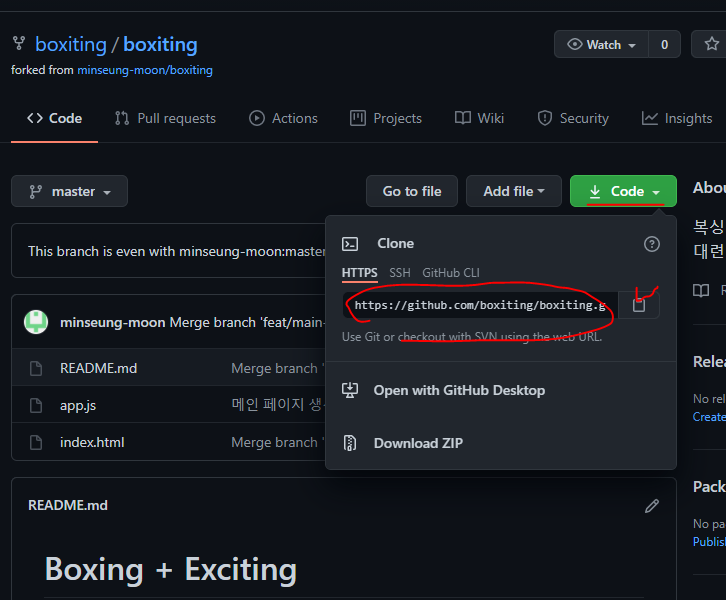
Task: Open the Watch dropdown
Action: [601, 44]
